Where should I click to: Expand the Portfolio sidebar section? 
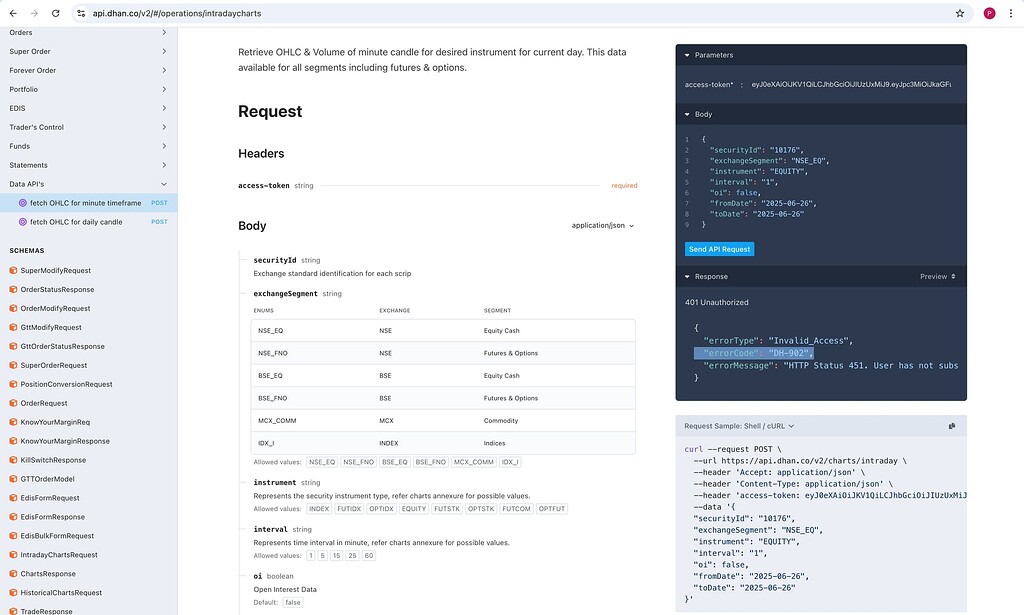[x=88, y=89]
